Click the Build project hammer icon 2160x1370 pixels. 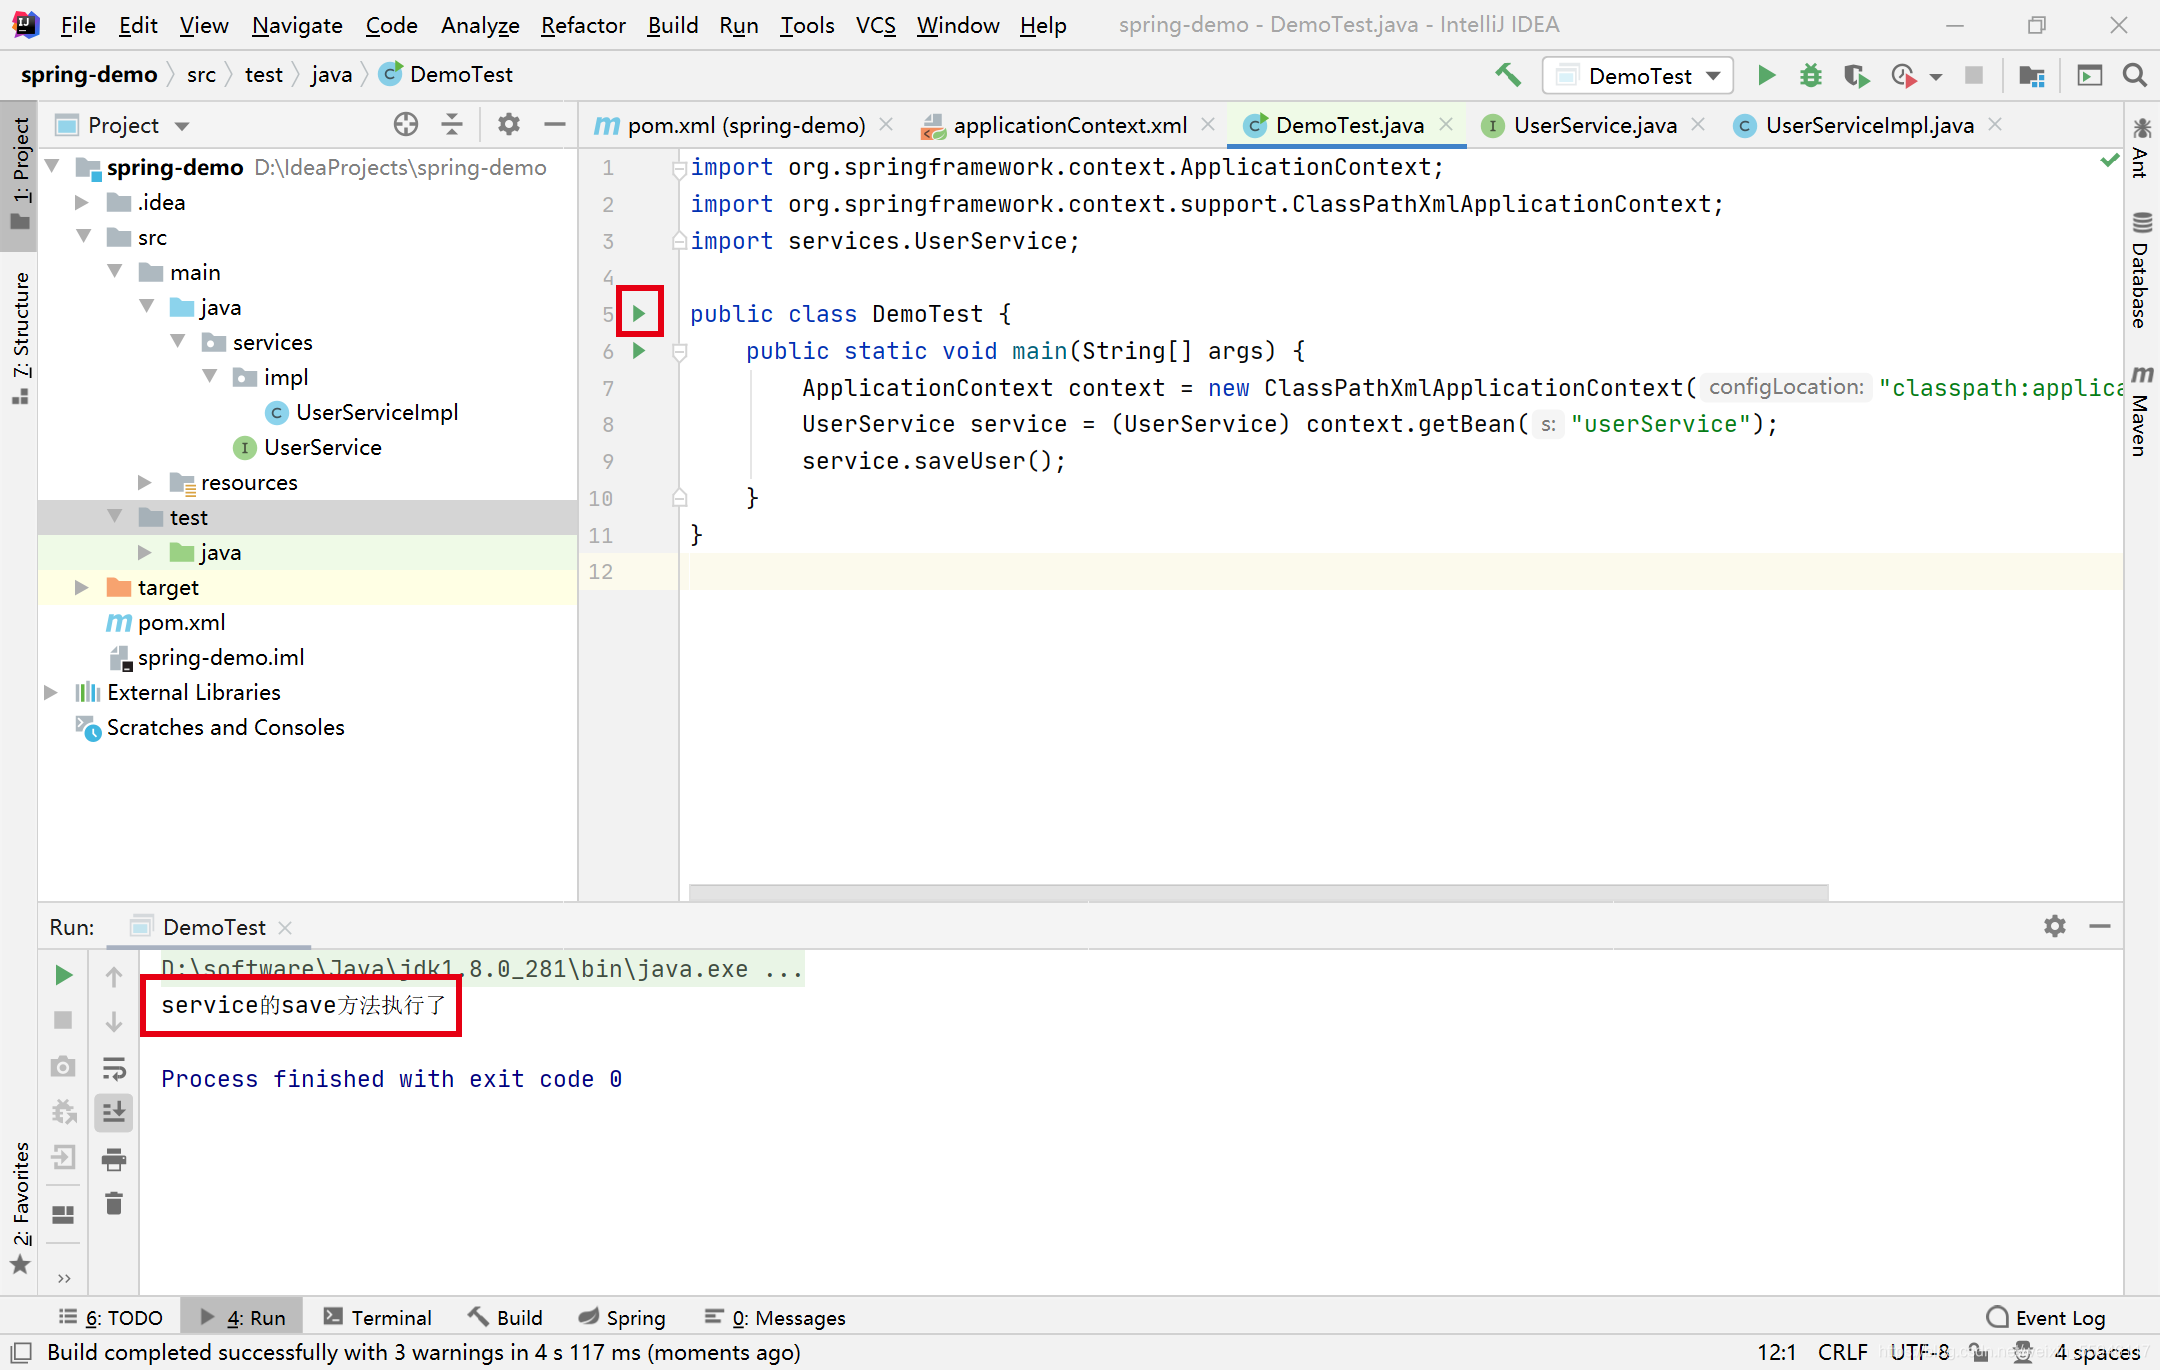[1507, 75]
